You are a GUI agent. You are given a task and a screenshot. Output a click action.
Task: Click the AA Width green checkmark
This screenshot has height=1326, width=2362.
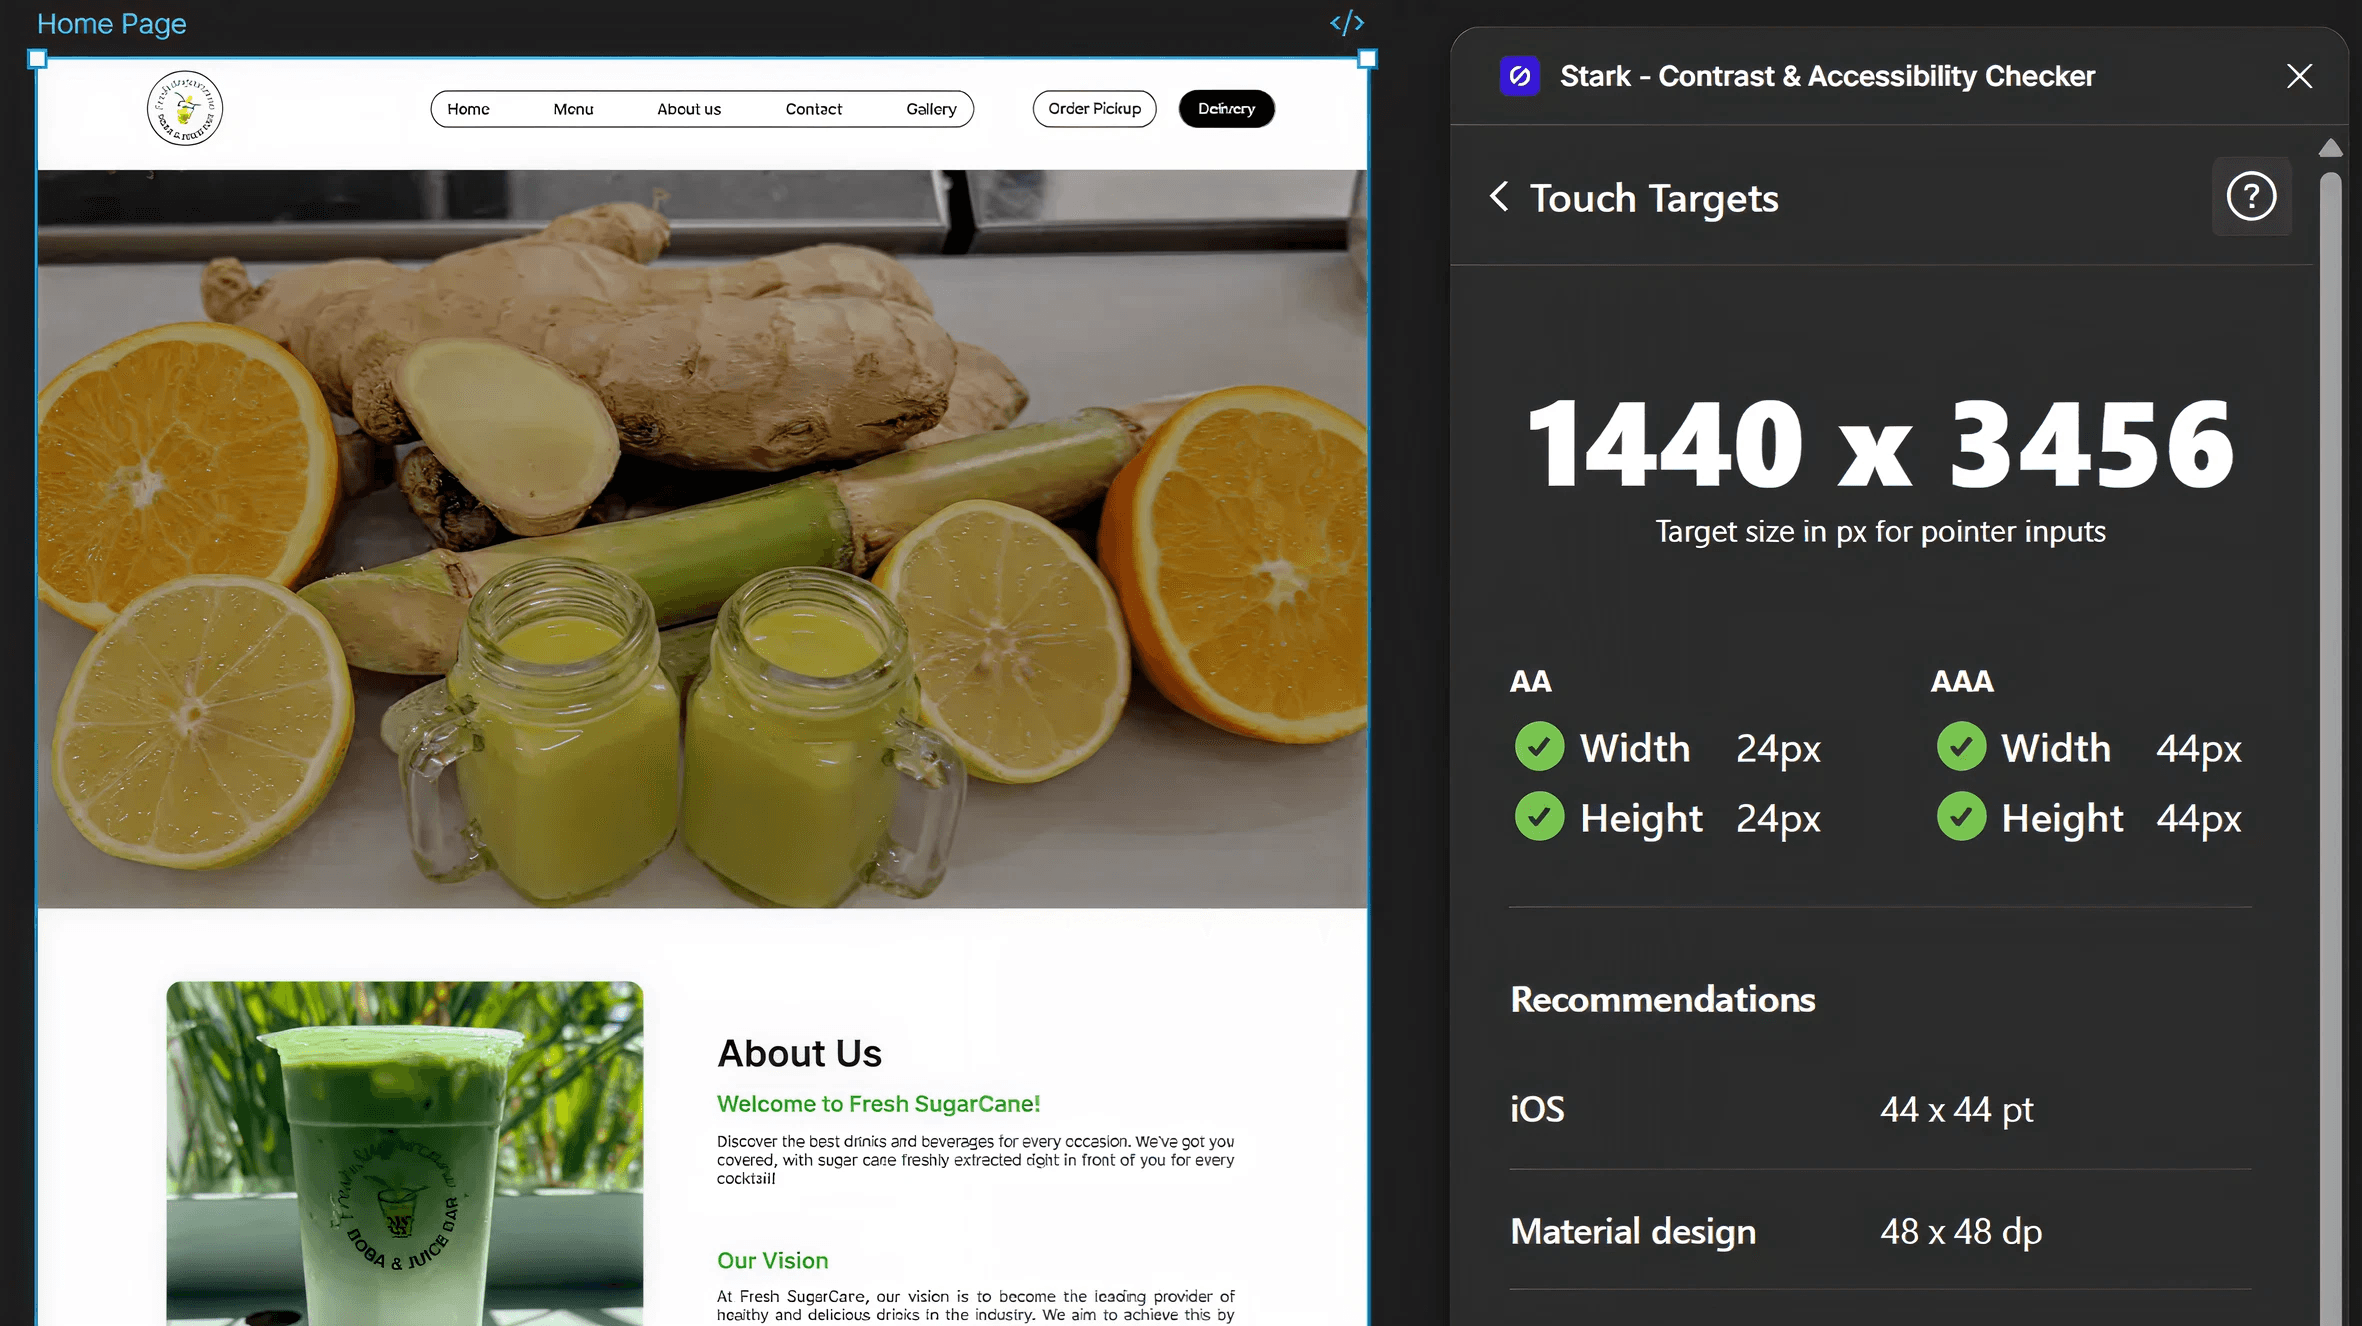(x=1539, y=747)
